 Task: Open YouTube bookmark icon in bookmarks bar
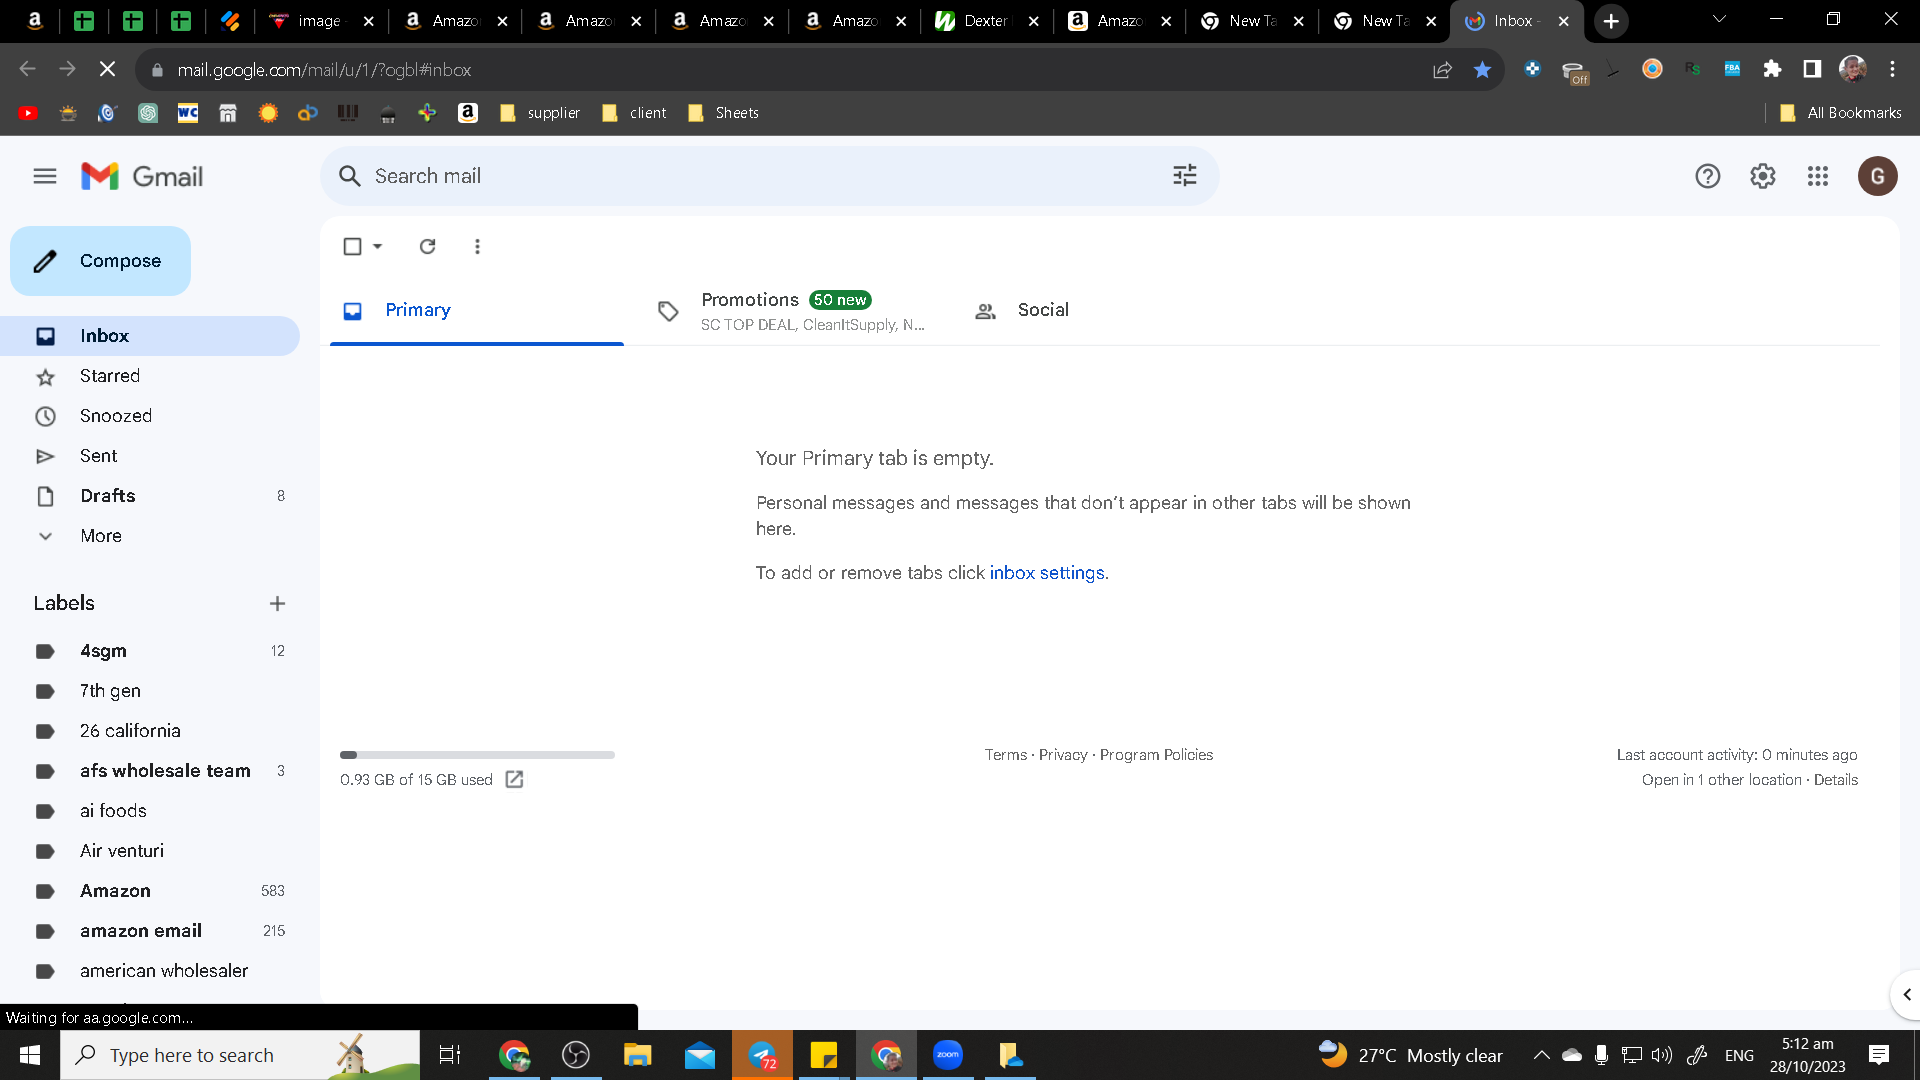point(28,113)
